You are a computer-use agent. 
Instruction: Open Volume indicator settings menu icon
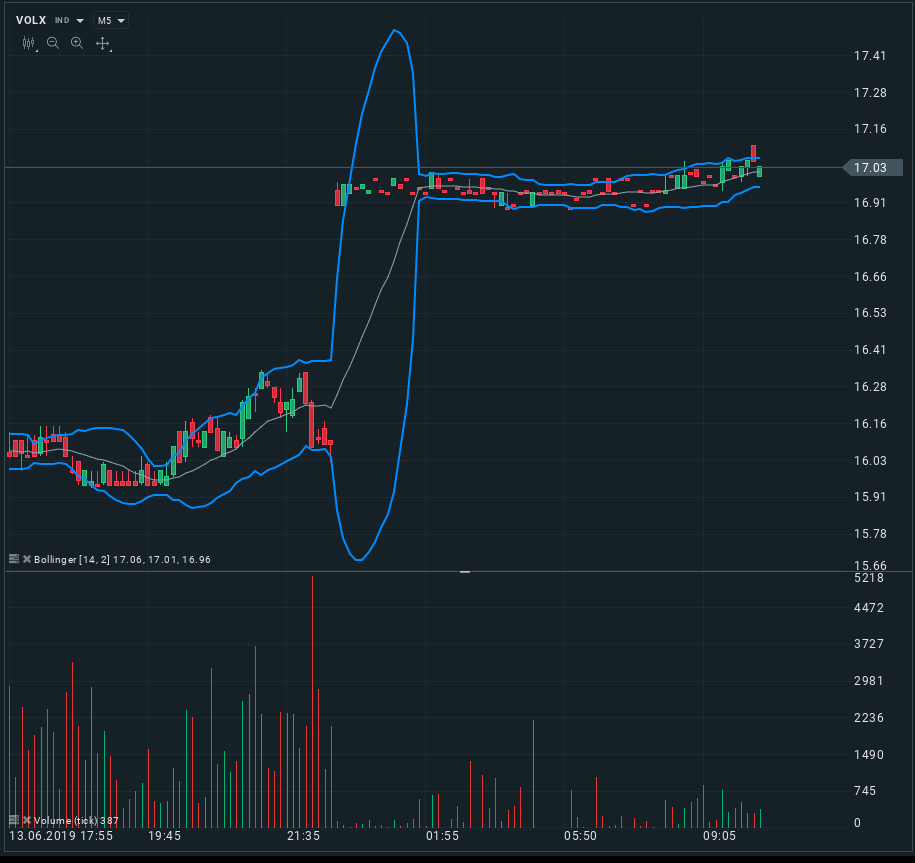tap(14, 820)
